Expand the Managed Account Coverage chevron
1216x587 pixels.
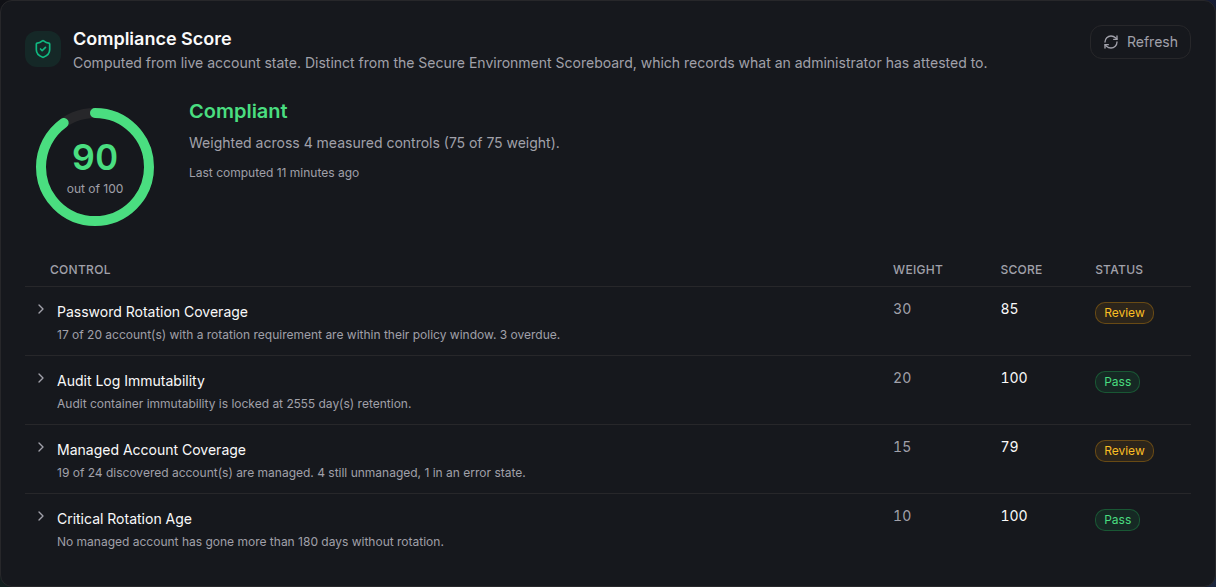pos(41,448)
